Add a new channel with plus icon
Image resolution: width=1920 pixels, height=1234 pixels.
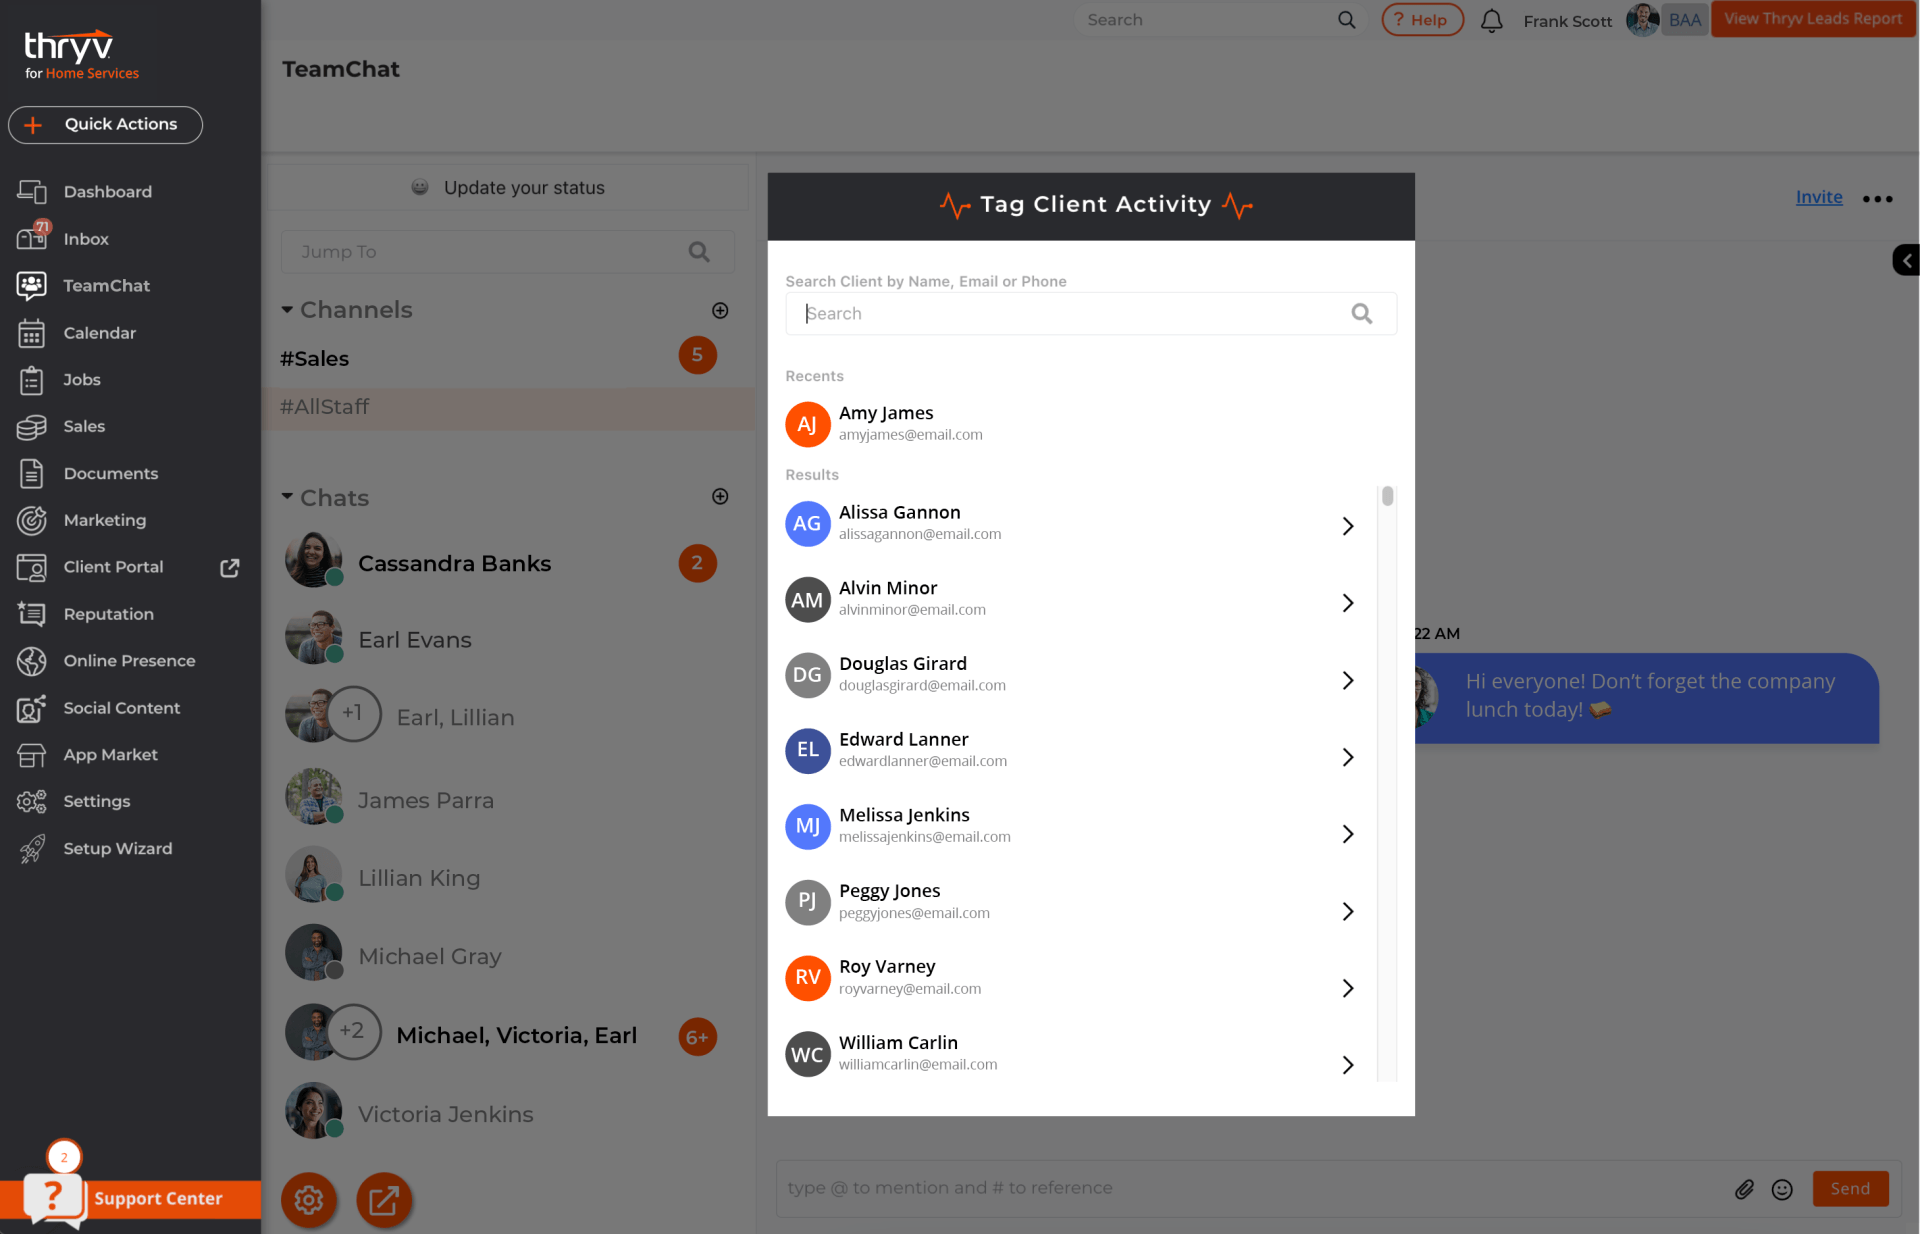(x=720, y=310)
